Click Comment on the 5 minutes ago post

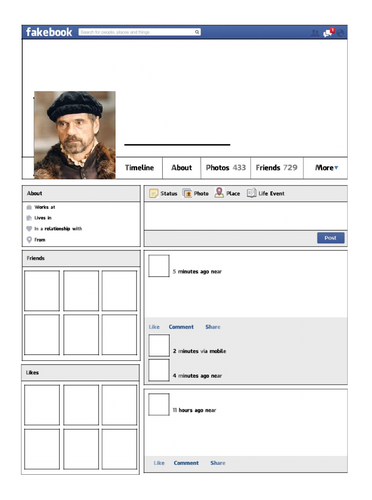pos(181,327)
